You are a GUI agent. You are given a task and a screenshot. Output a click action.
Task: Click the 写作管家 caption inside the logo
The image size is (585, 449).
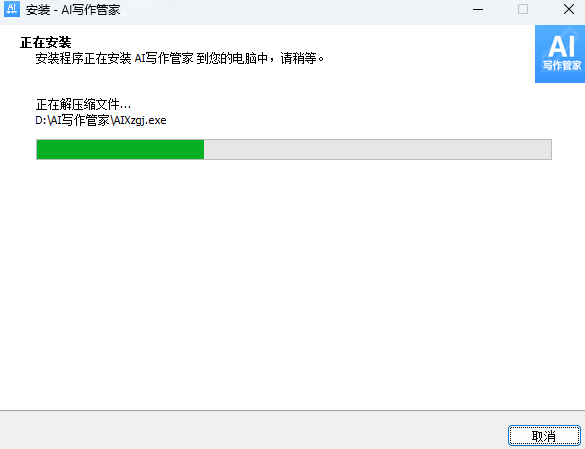(562, 66)
